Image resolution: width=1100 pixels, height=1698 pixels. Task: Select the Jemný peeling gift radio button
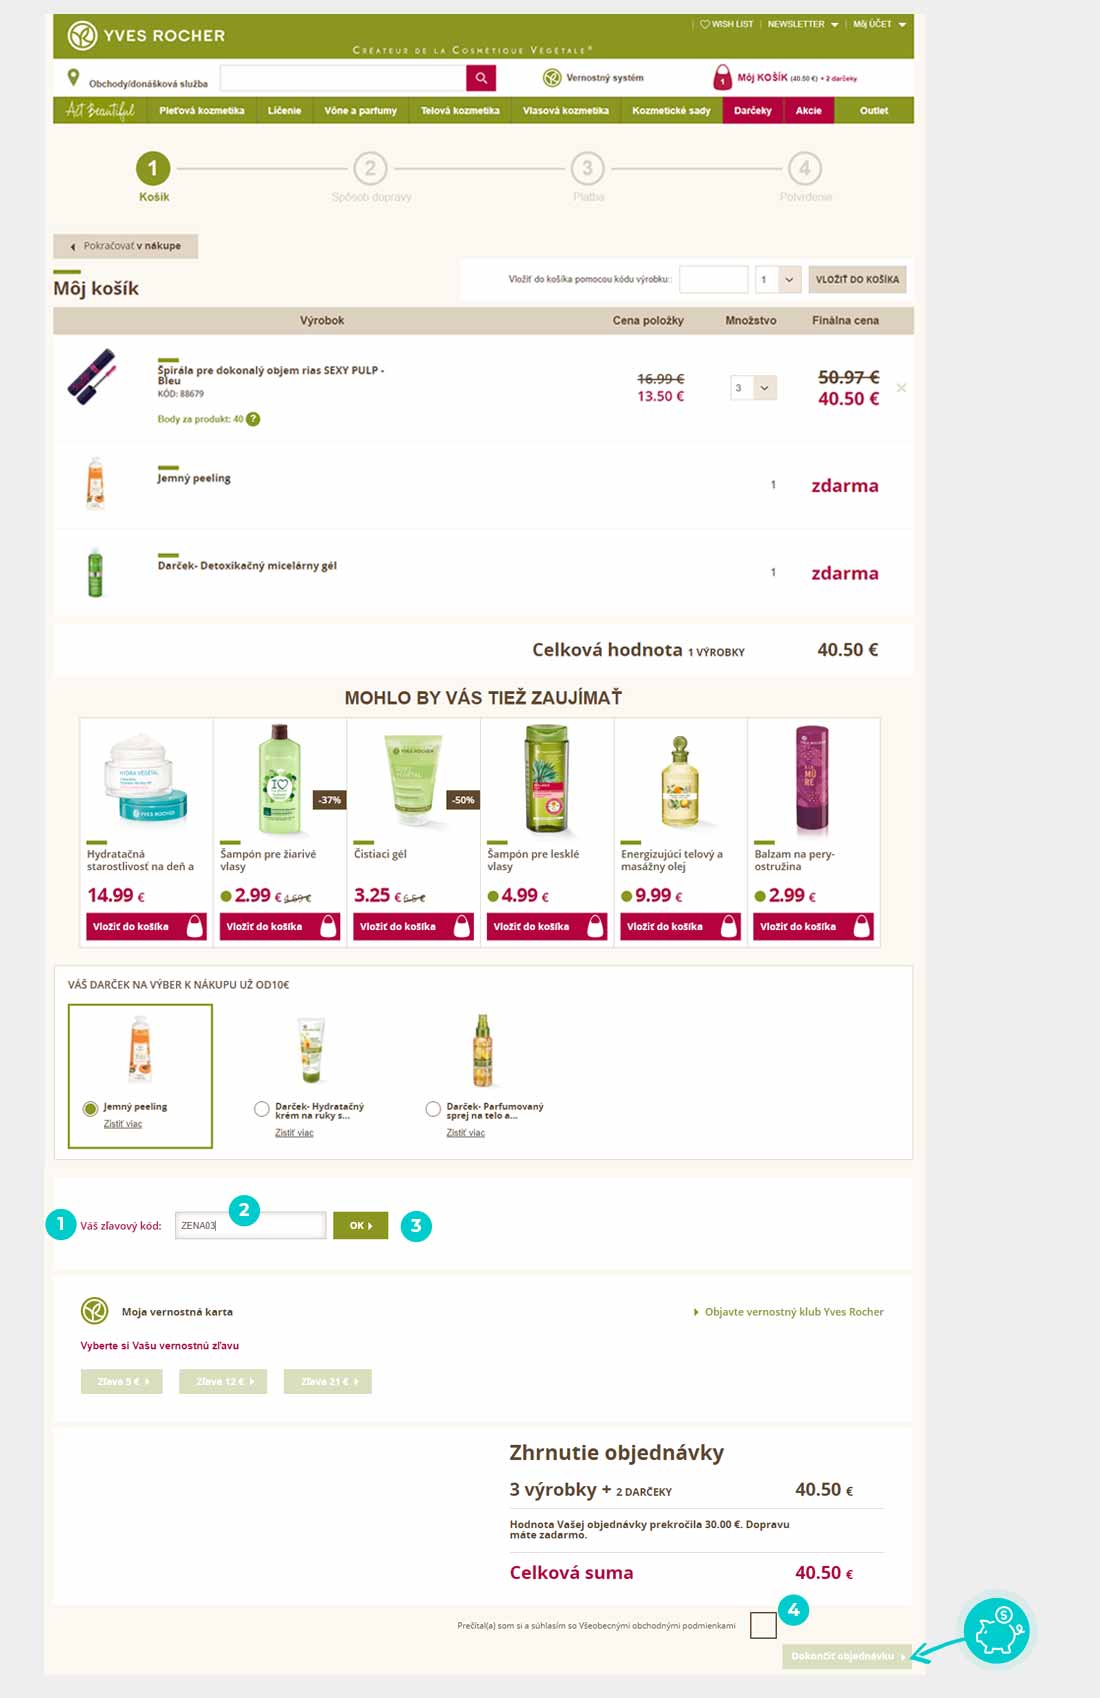coord(91,1108)
